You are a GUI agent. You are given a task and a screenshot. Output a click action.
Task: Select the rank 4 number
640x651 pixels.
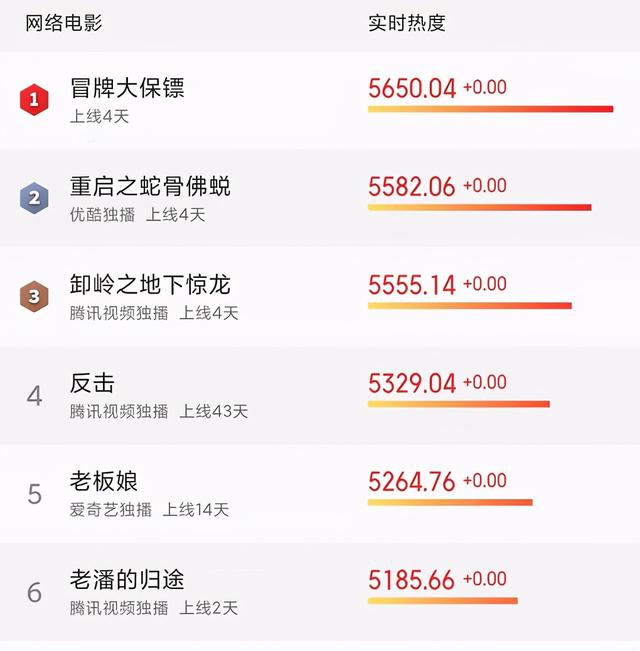coord(34,396)
